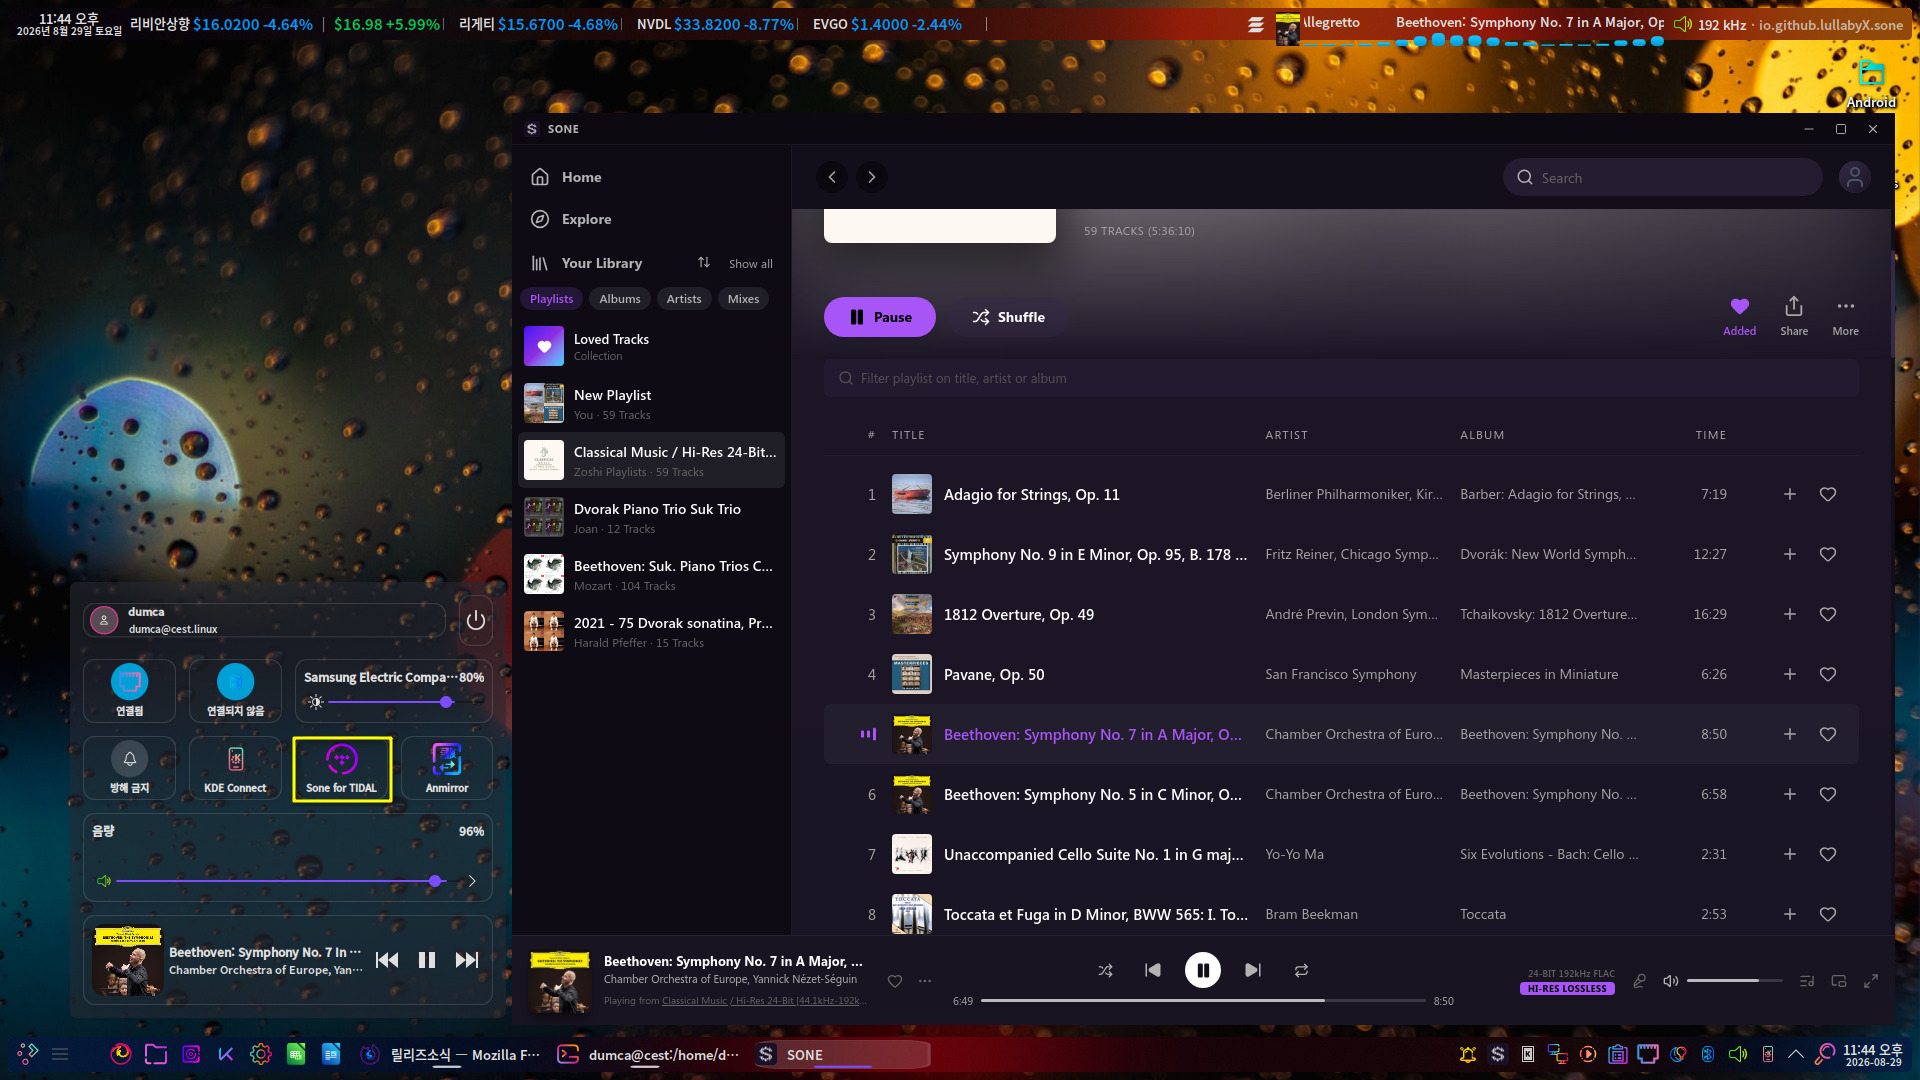Toggle the network connected tile

pyautogui.click(x=130, y=691)
